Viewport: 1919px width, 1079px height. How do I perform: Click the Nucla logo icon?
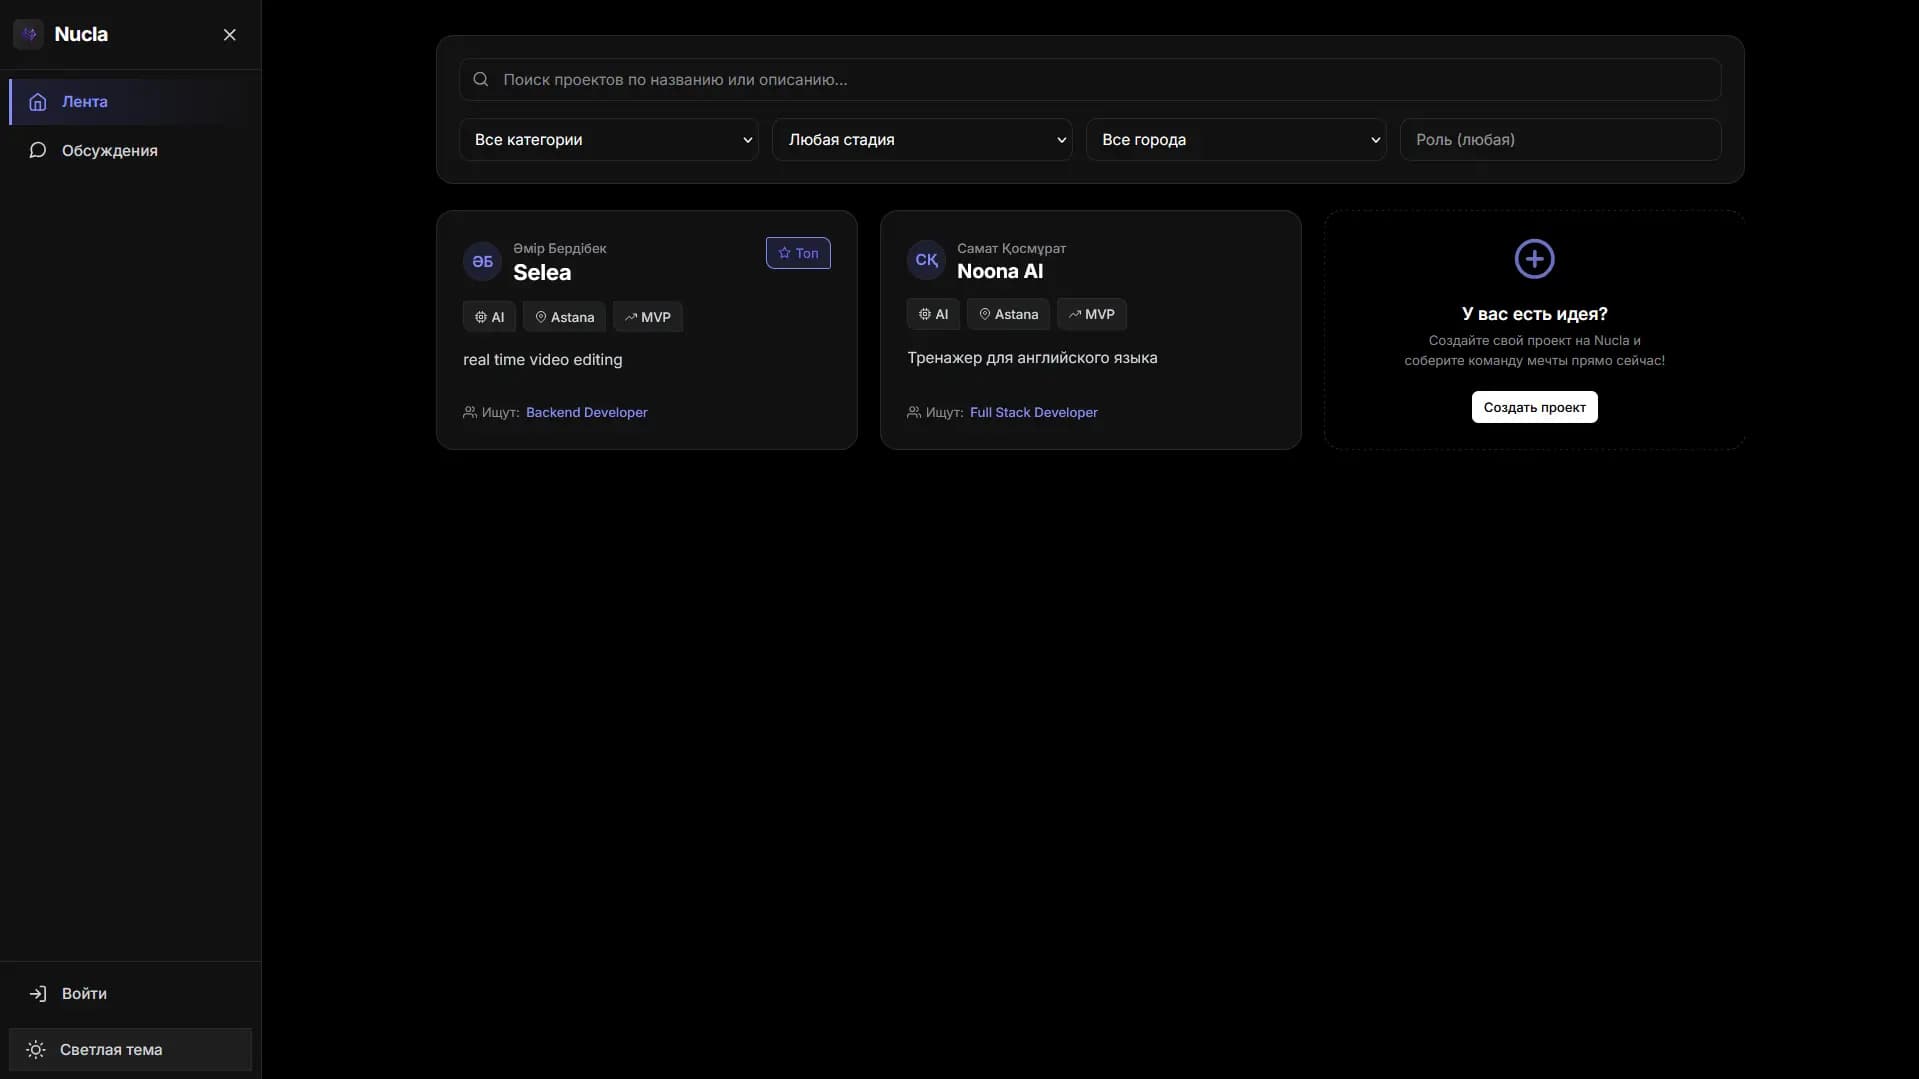(x=28, y=34)
